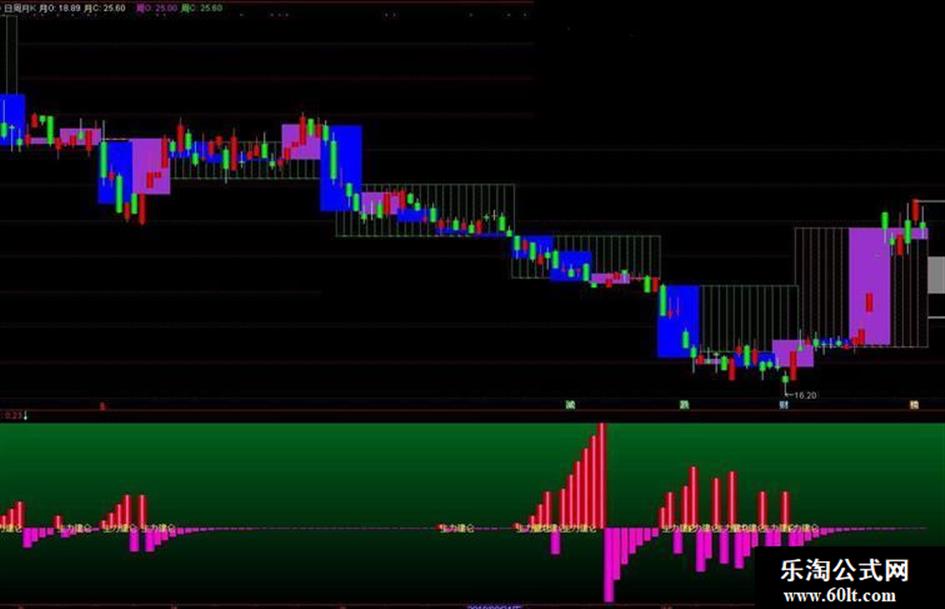Click the deepest magenta bar in the histogram
This screenshot has width=945, height=609.
tap(608, 565)
